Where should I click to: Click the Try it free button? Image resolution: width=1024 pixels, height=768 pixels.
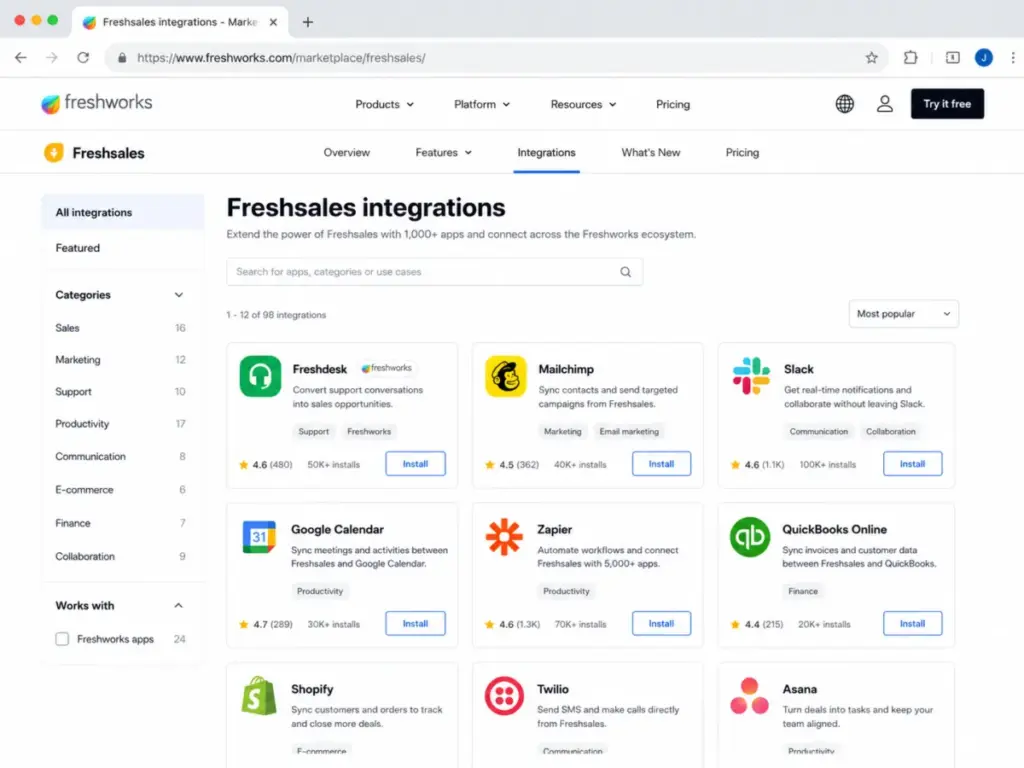(x=947, y=104)
